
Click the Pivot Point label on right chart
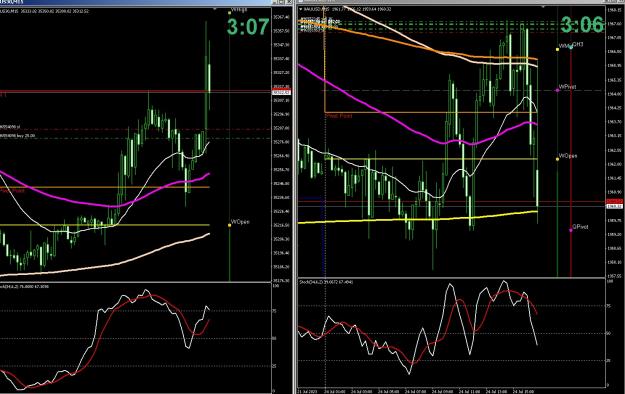339,116
